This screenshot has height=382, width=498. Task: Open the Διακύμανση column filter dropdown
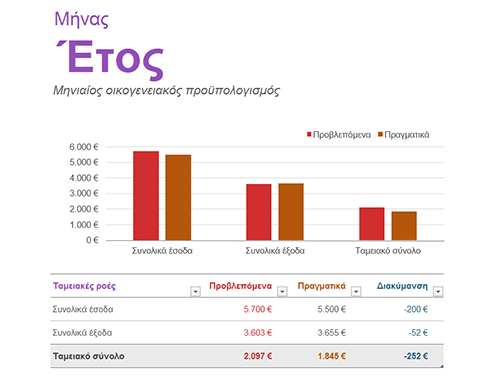438,292
